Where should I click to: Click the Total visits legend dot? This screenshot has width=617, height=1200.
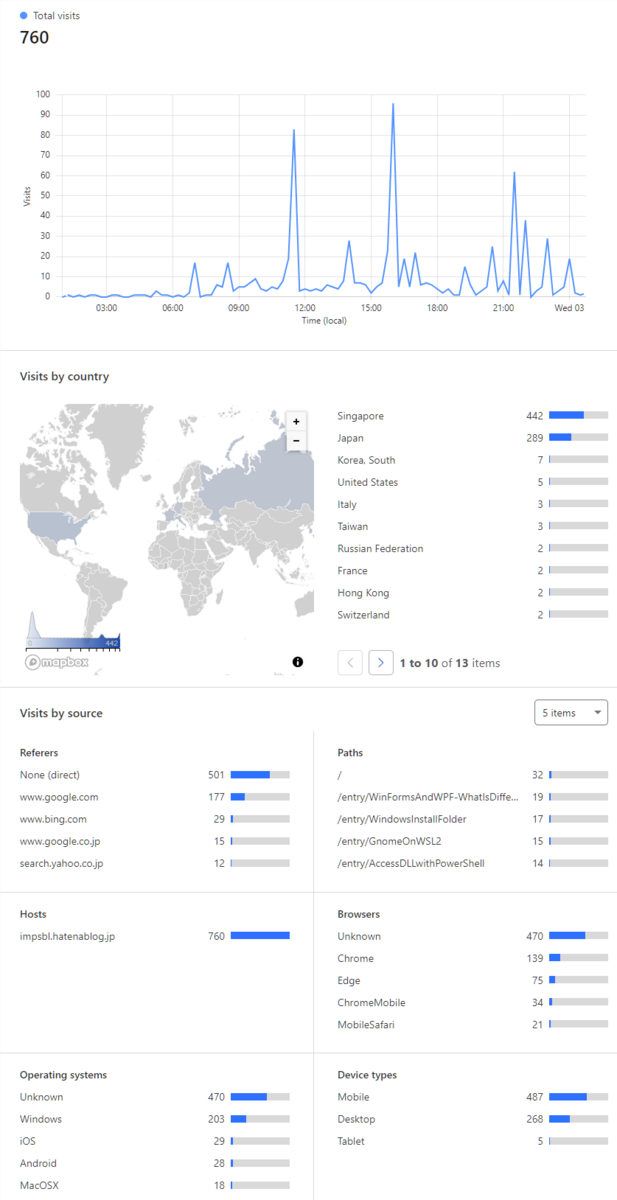[x=24, y=16]
